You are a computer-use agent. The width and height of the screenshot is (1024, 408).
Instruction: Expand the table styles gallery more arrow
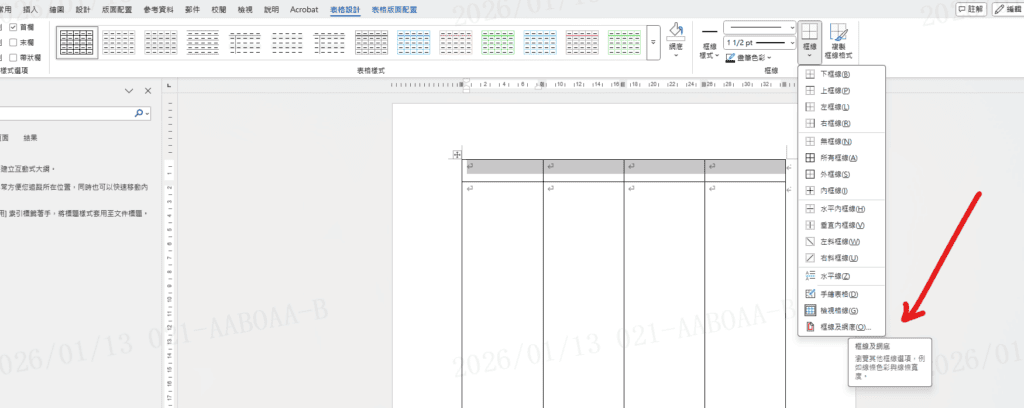tap(653, 42)
